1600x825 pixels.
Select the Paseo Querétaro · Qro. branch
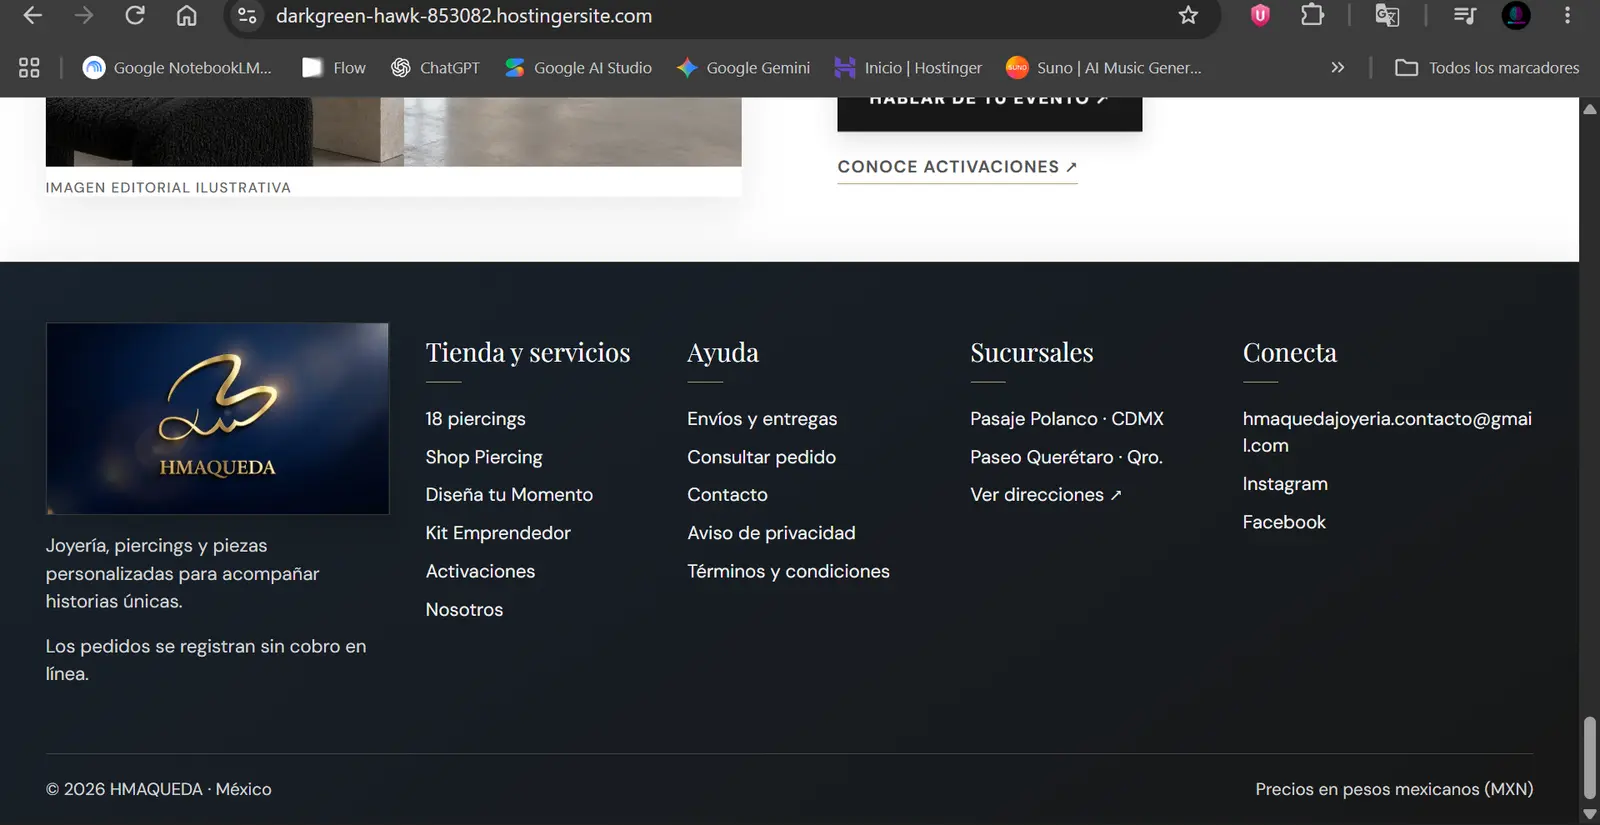[x=1066, y=457]
